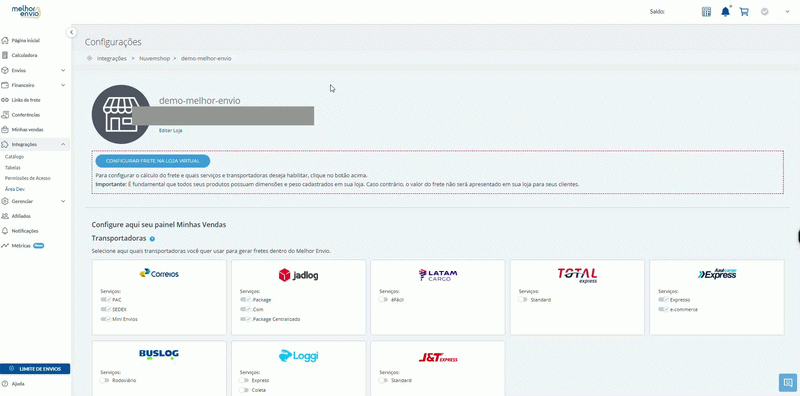Enable the Total Express Standard service
The height and width of the screenshot is (396, 800).
tap(522, 300)
